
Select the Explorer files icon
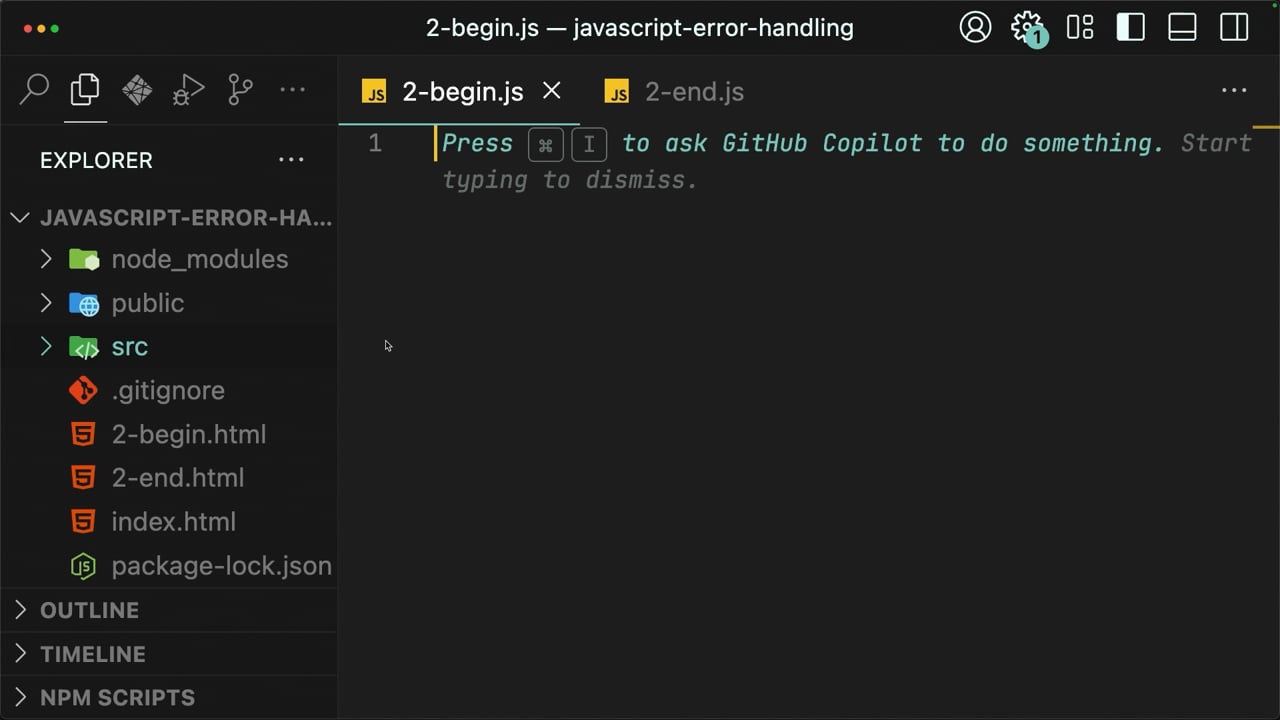[85, 90]
